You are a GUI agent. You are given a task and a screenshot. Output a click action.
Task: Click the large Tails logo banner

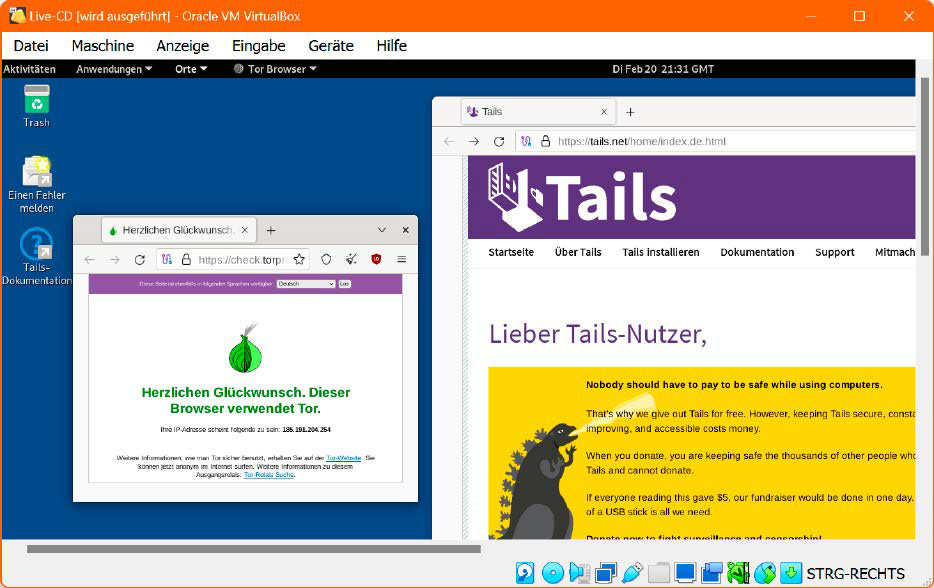point(582,198)
